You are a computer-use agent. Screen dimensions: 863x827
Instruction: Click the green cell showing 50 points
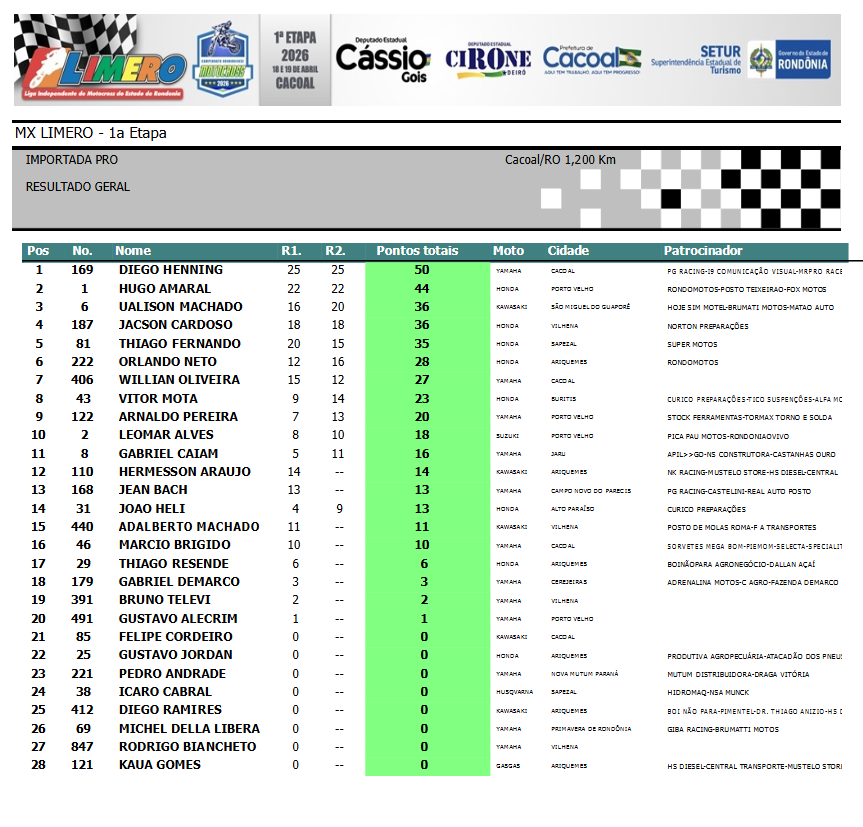point(422,270)
